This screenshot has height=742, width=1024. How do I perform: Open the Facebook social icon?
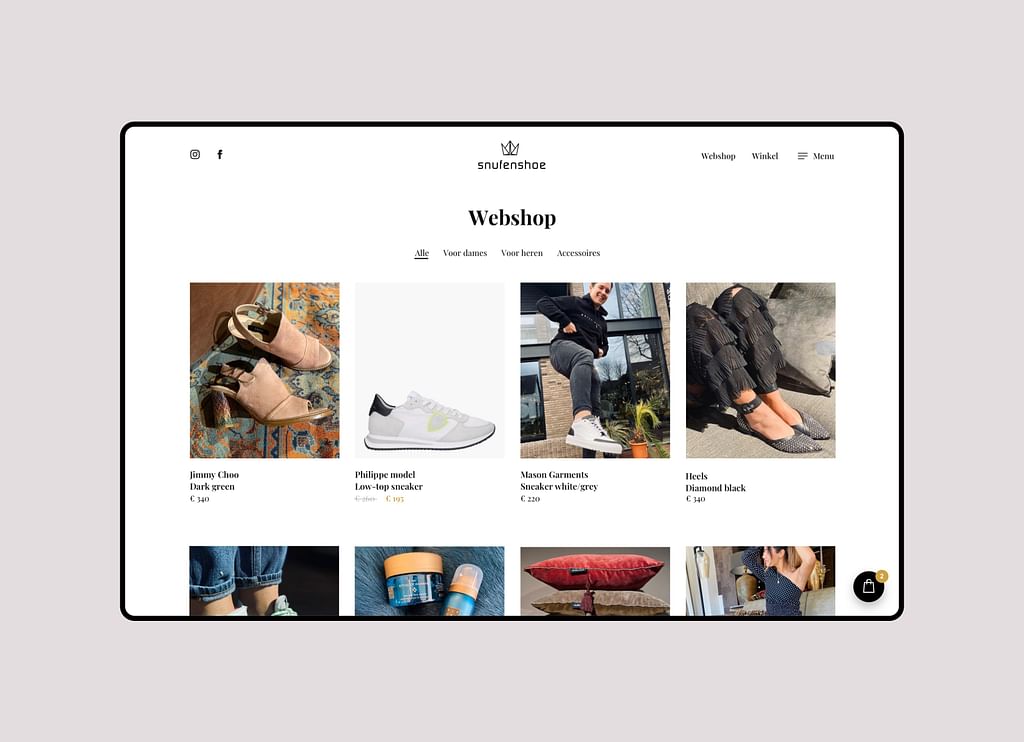(x=220, y=154)
